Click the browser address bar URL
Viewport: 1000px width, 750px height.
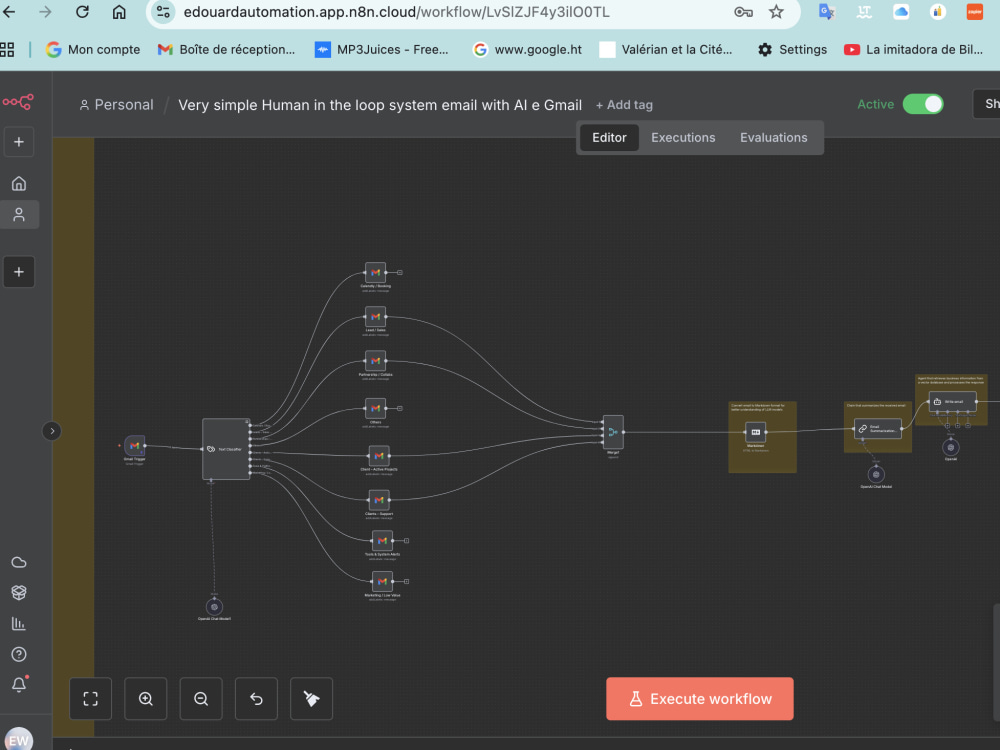tap(396, 12)
